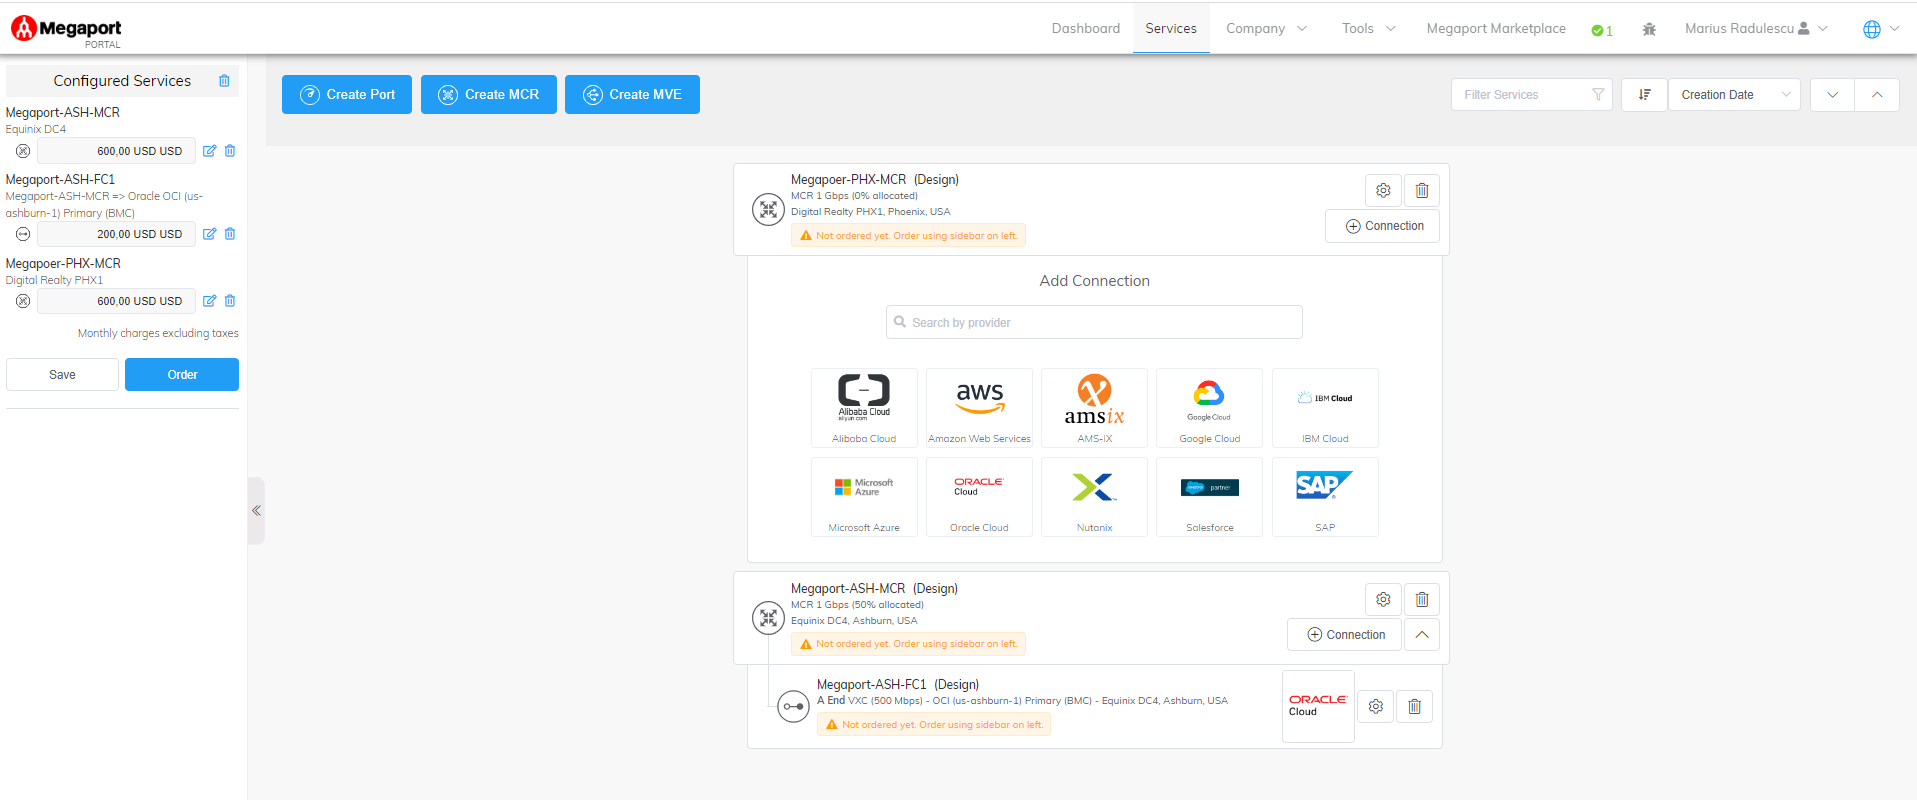This screenshot has width=1917, height=800.
Task: Edit Megaport-ASH-MCR in configured services sidebar
Action: (x=209, y=151)
